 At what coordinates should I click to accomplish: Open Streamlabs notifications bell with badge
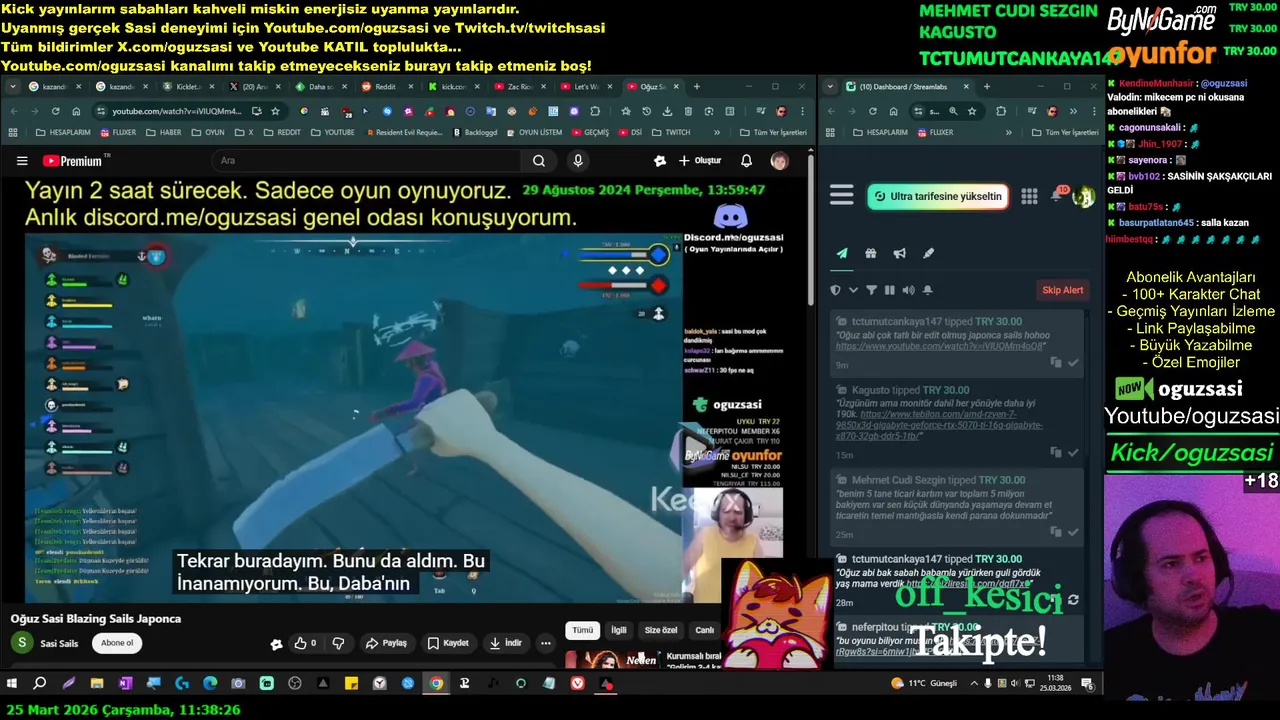1057,194
